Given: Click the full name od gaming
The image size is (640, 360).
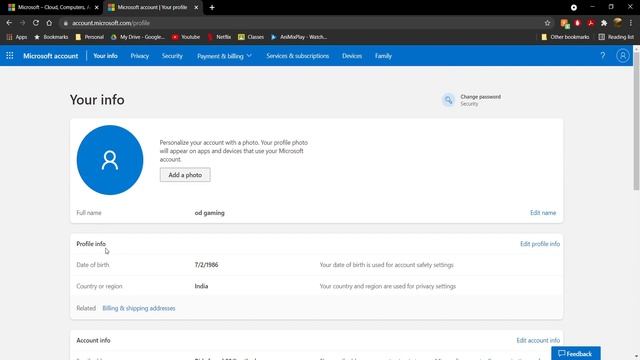Looking at the screenshot, I should click(209, 213).
